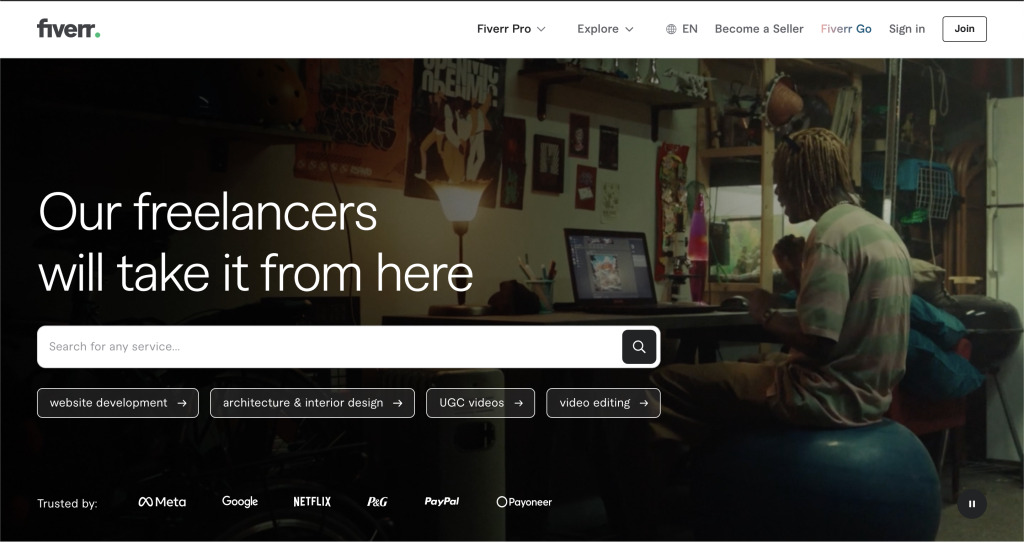
Task: Click the Google logo
Action: [x=240, y=502]
